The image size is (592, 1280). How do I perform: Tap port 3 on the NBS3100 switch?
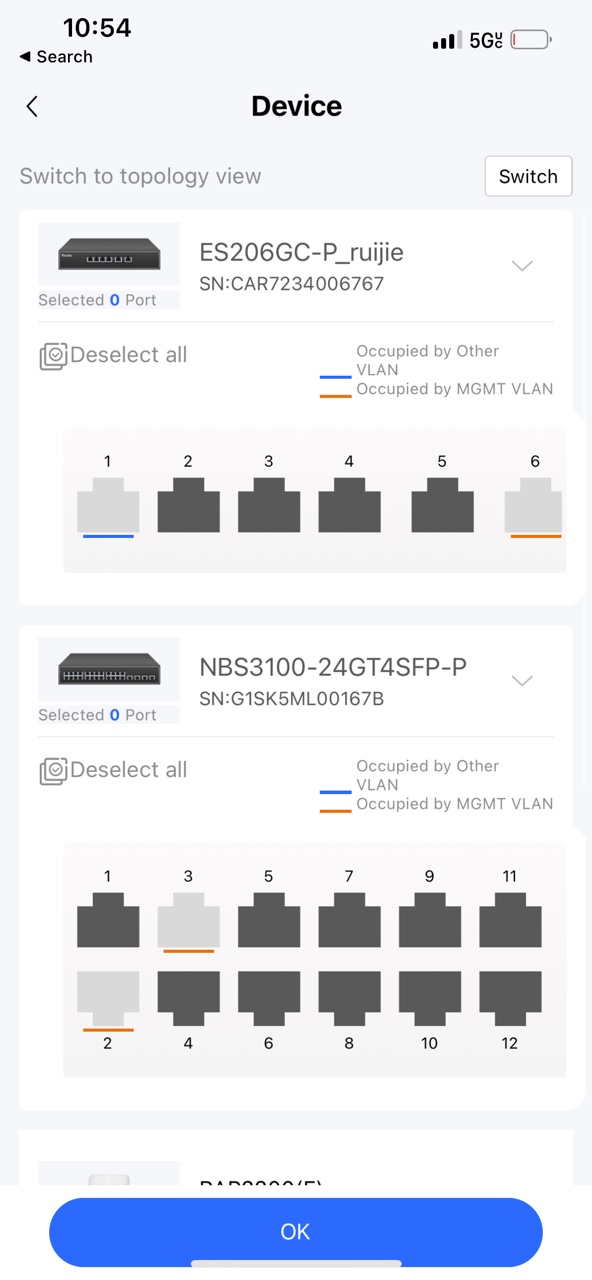(188, 920)
